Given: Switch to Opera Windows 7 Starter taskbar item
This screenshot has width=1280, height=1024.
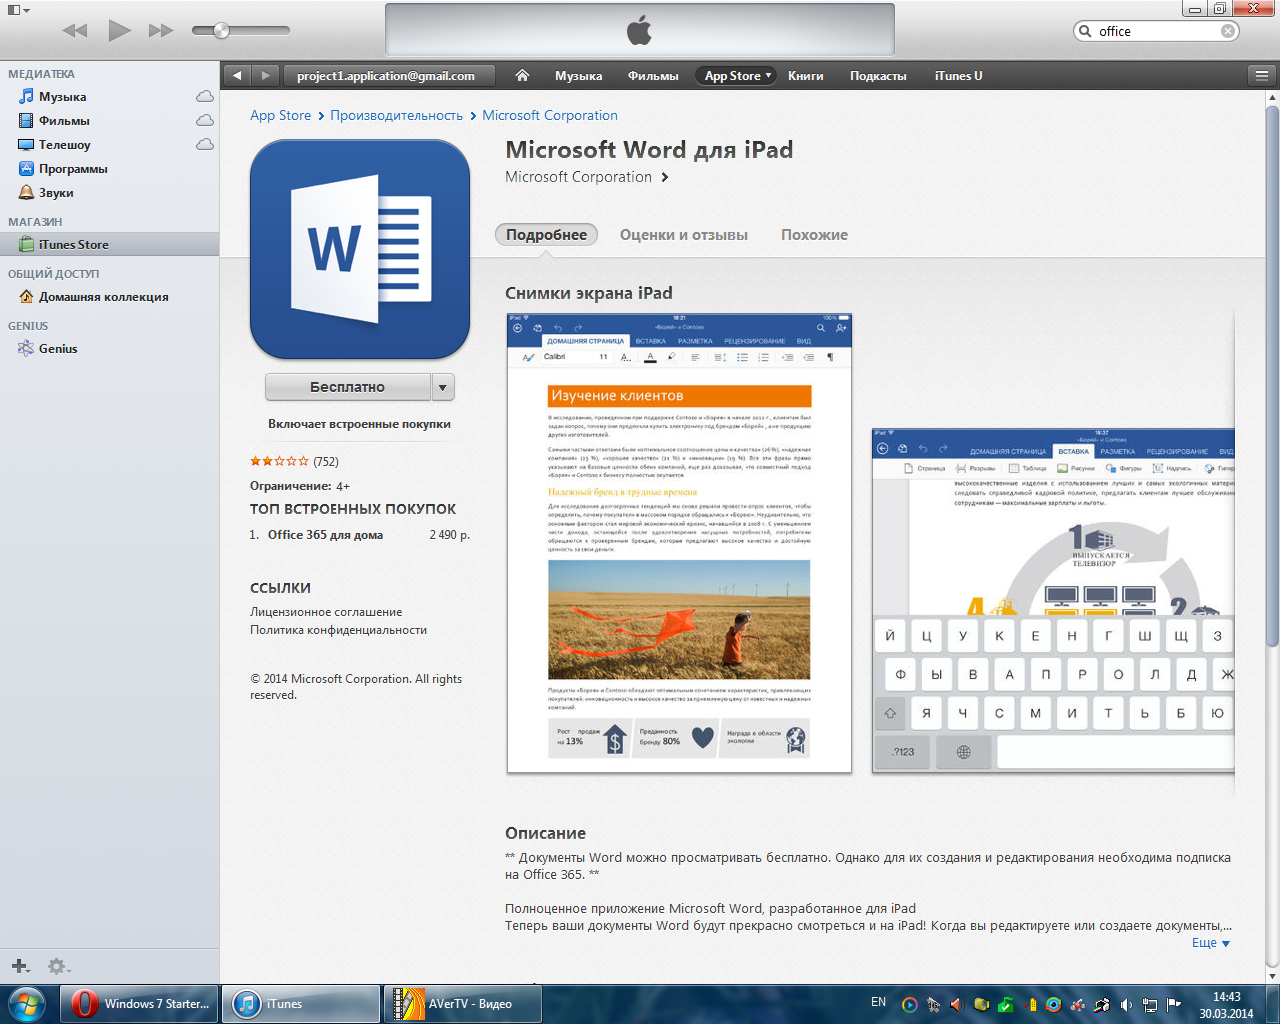Looking at the screenshot, I should [x=141, y=1004].
